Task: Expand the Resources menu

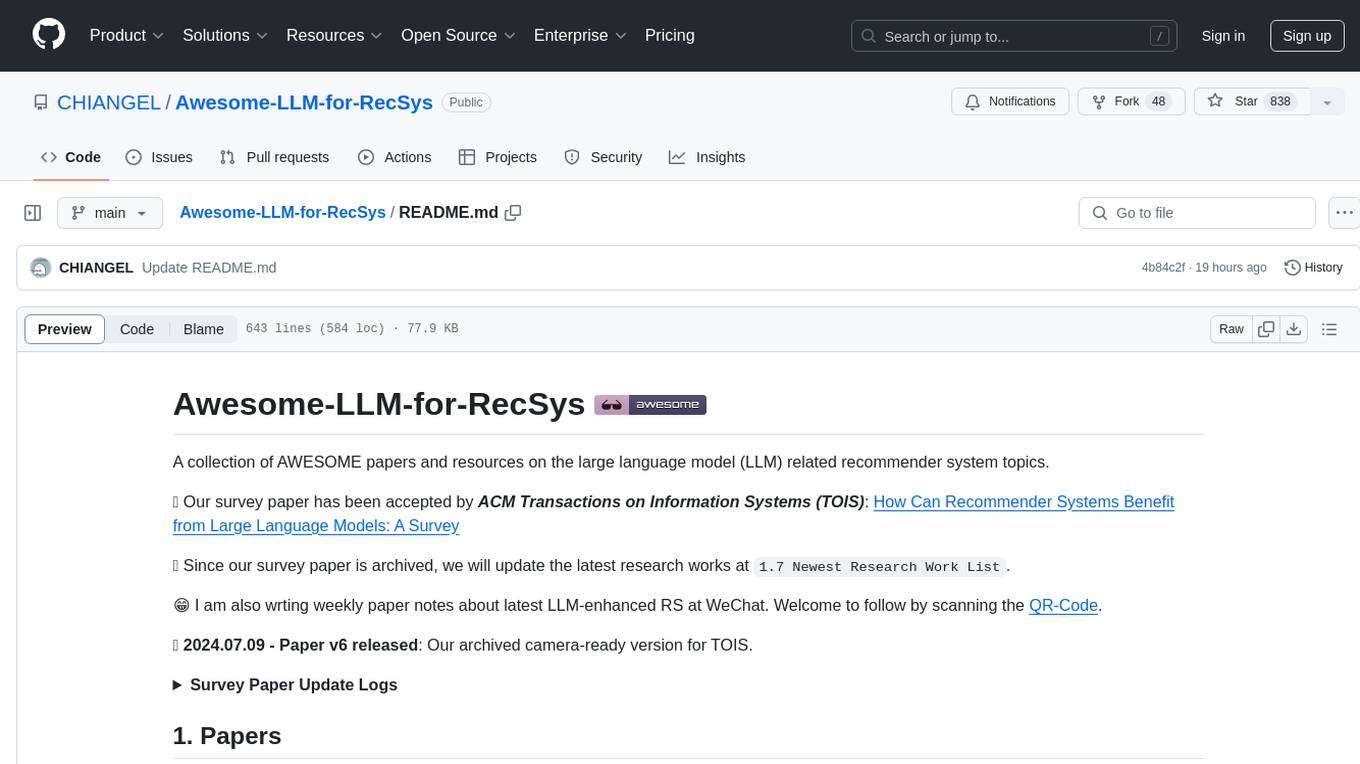Action: (334, 35)
